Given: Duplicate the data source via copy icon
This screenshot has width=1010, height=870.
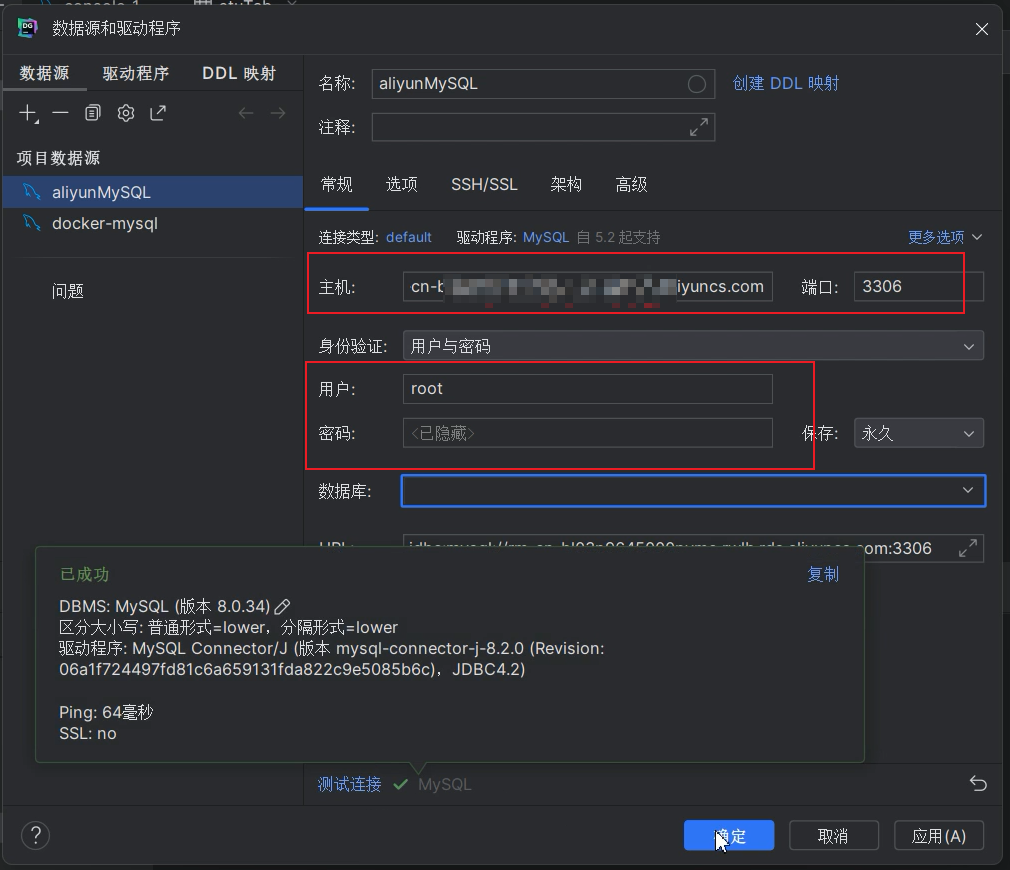Looking at the screenshot, I should click(93, 113).
